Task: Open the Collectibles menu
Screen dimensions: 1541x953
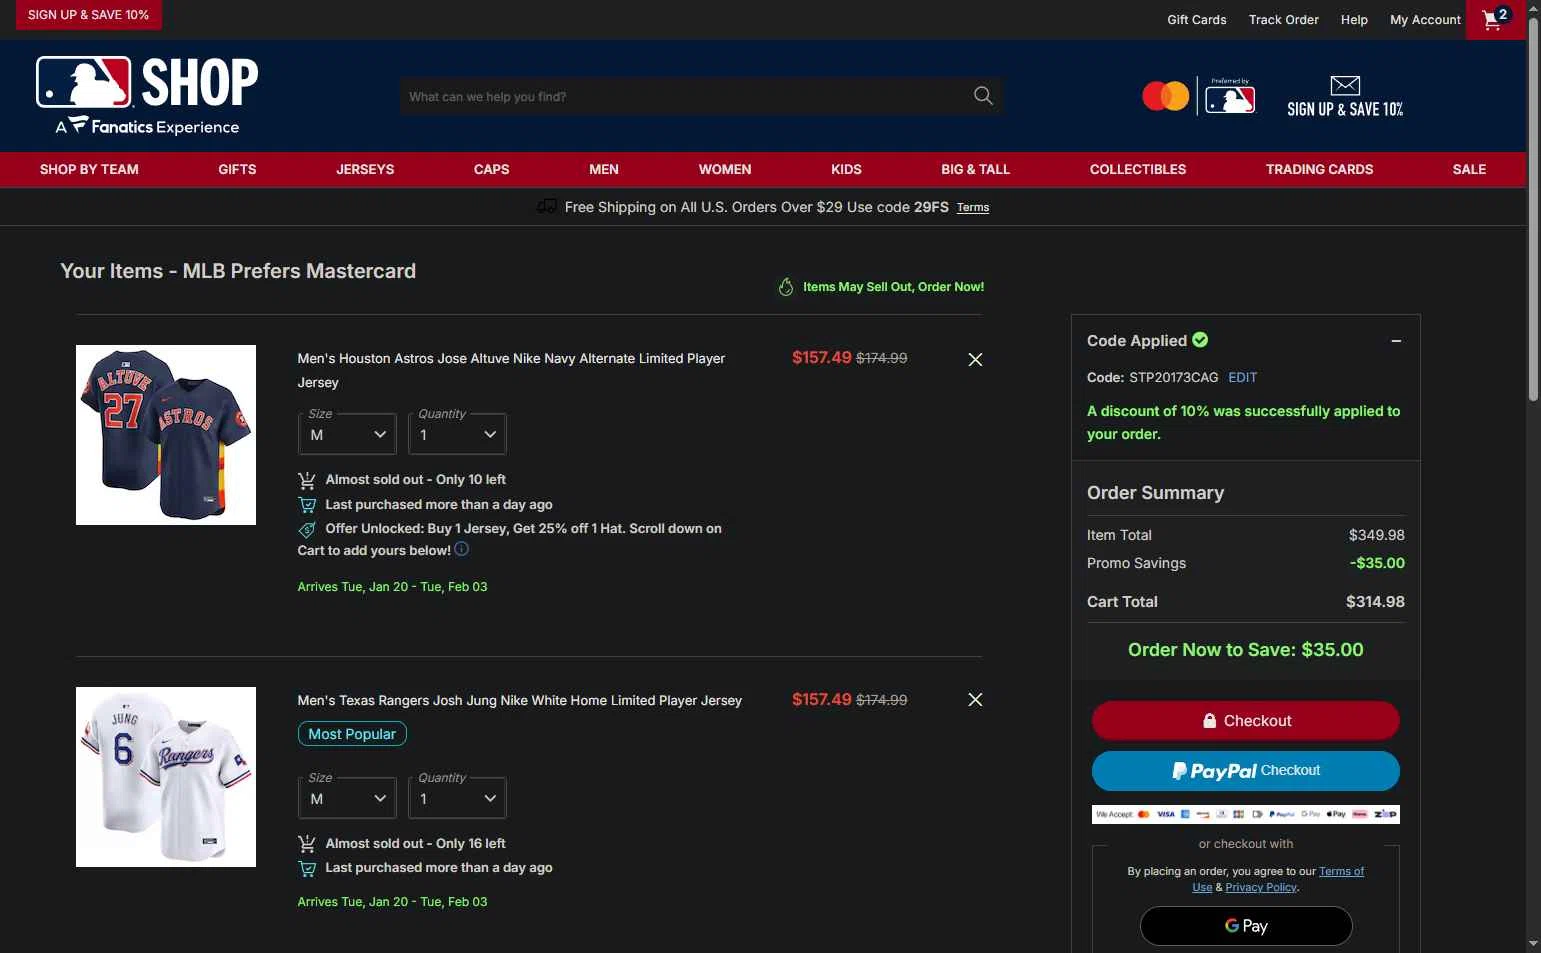Action: 1138,169
